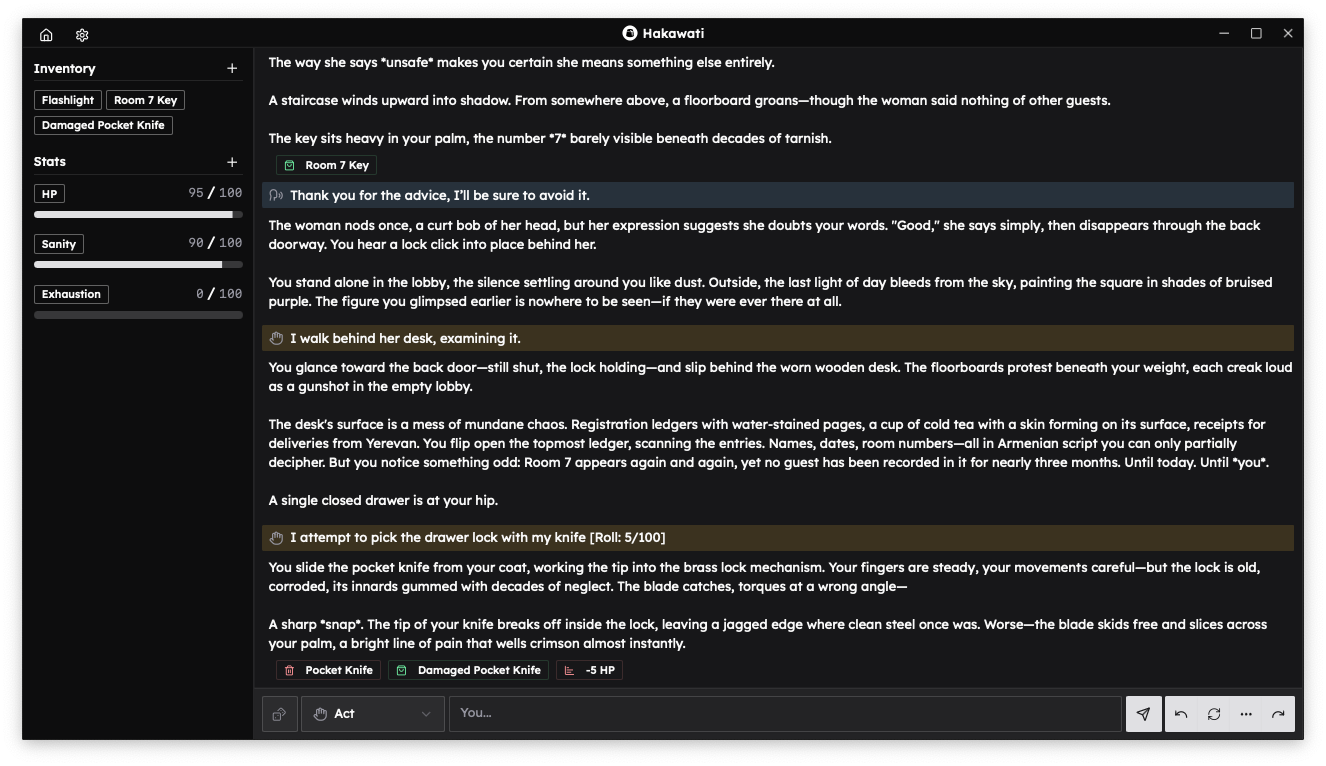Image resolution: width=1326 pixels, height=766 pixels.
Task: Focus the "You..." message input field
Action: tap(785, 714)
